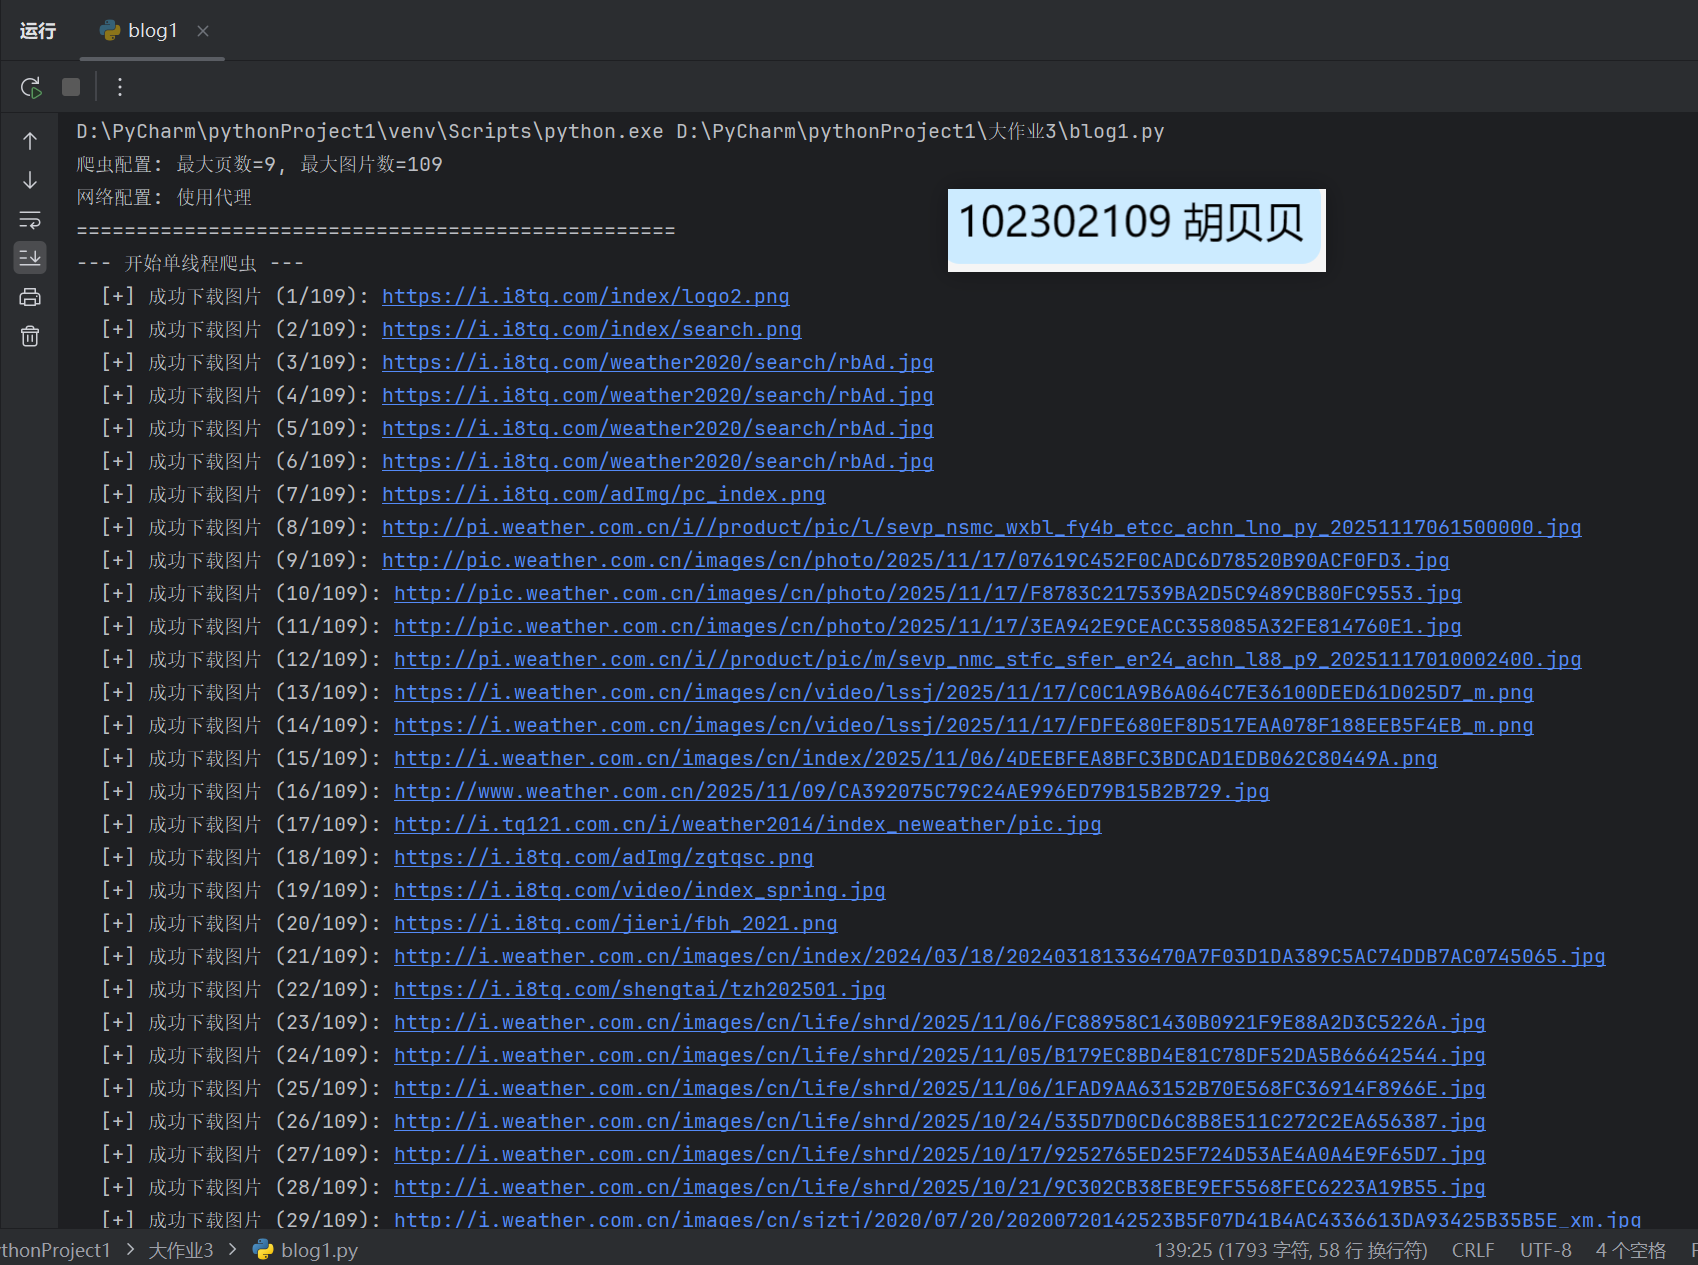Click the 爬虫配置 output line
This screenshot has height=1265, width=1698.
click(259, 165)
